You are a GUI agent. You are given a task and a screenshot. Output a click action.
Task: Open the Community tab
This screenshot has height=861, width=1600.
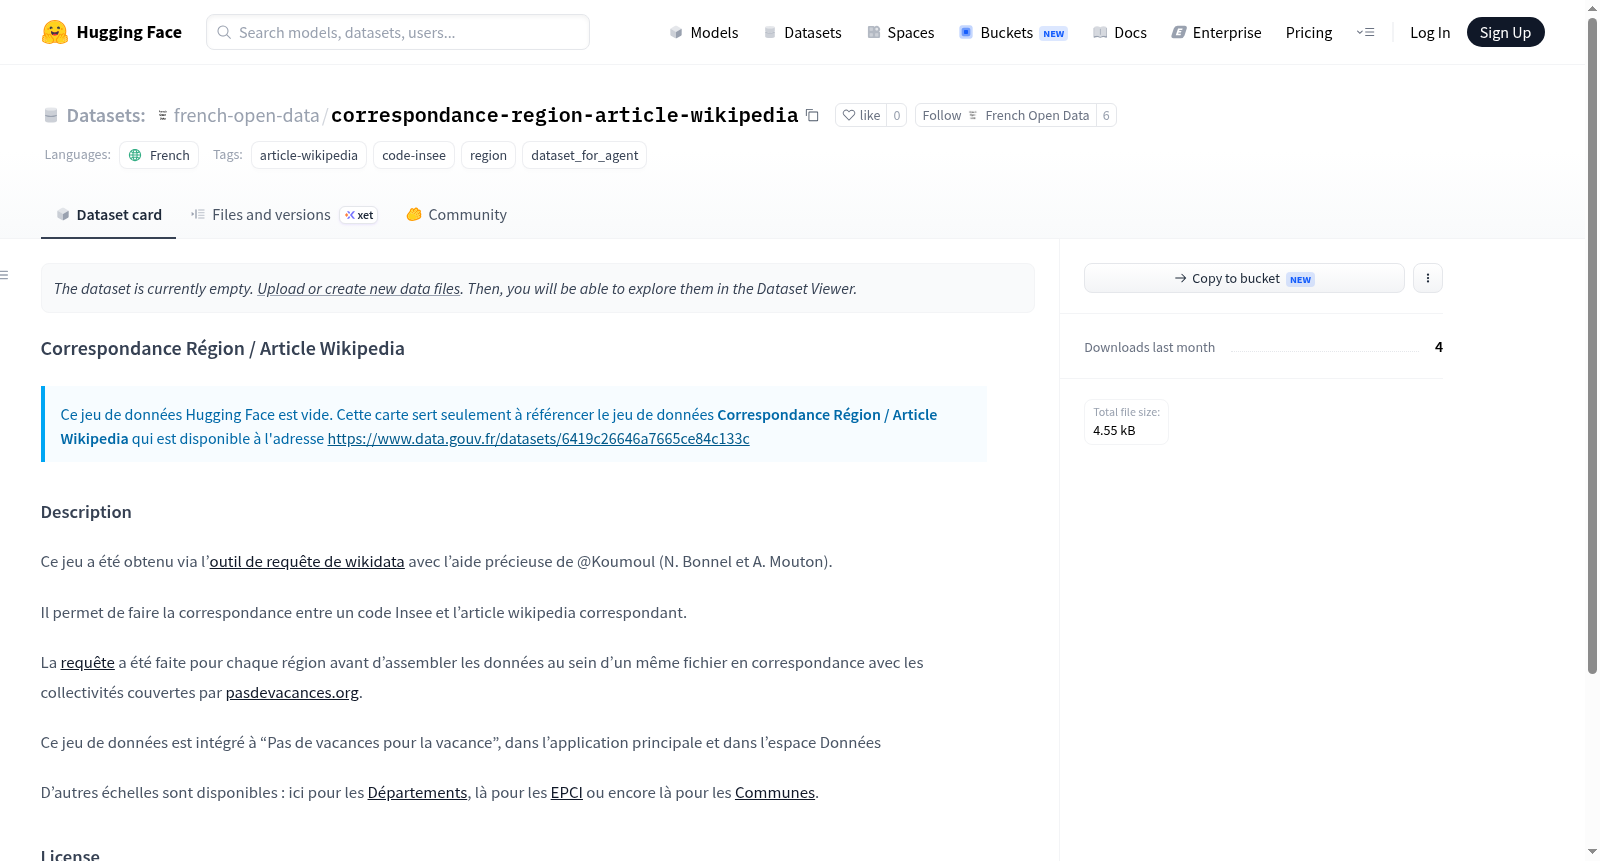[456, 214]
